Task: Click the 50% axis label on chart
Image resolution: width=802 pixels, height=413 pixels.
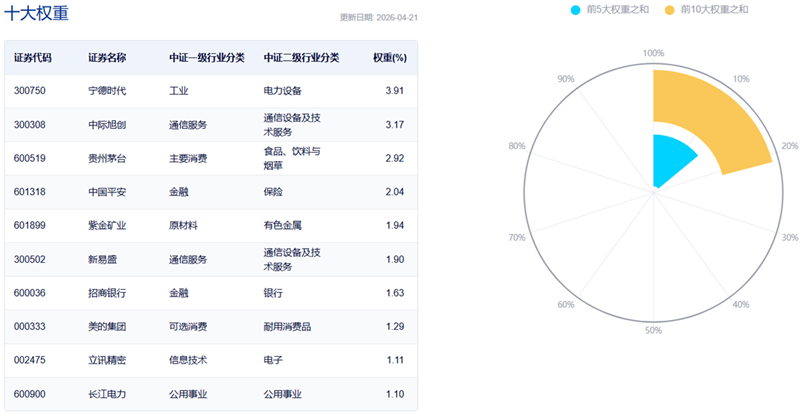Action: 653,330
